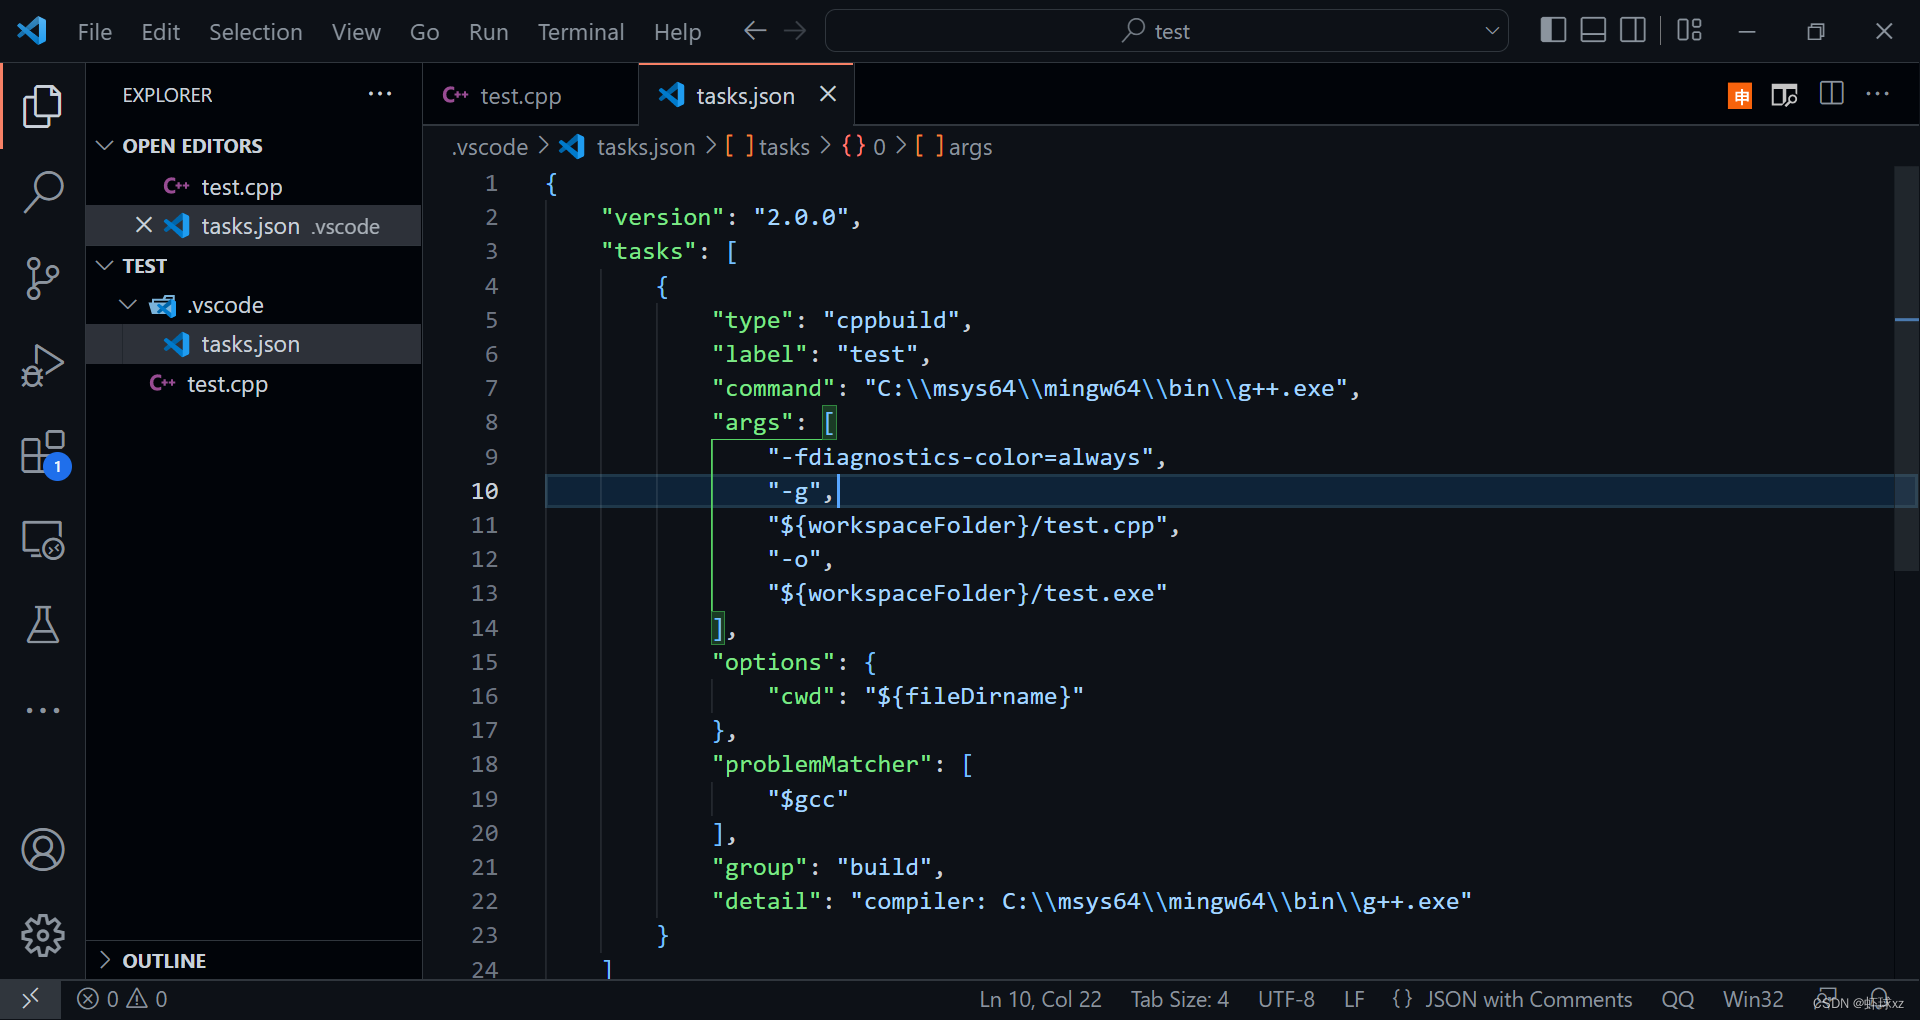1920x1020 pixels.
Task: Collapse the Open Editors section
Action: click(104, 146)
